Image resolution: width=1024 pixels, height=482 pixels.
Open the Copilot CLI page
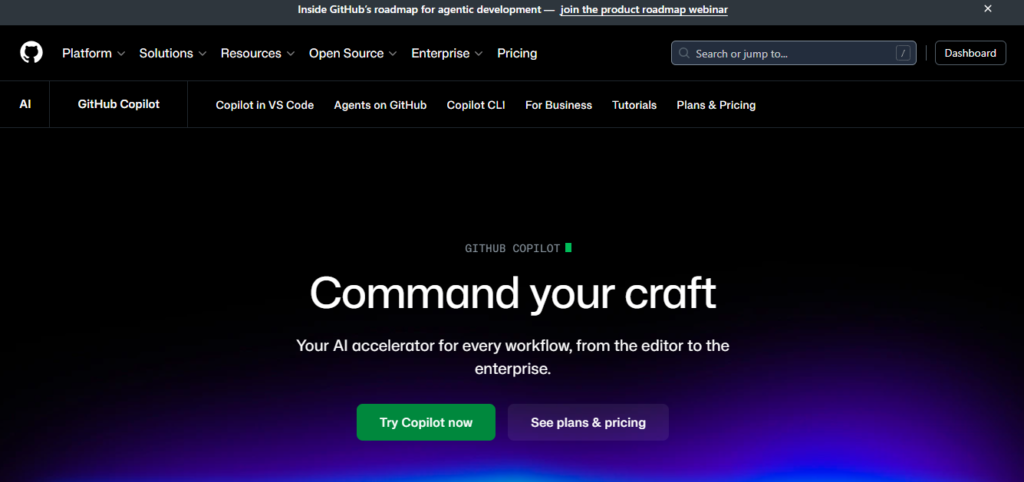click(x=476, y=105)
